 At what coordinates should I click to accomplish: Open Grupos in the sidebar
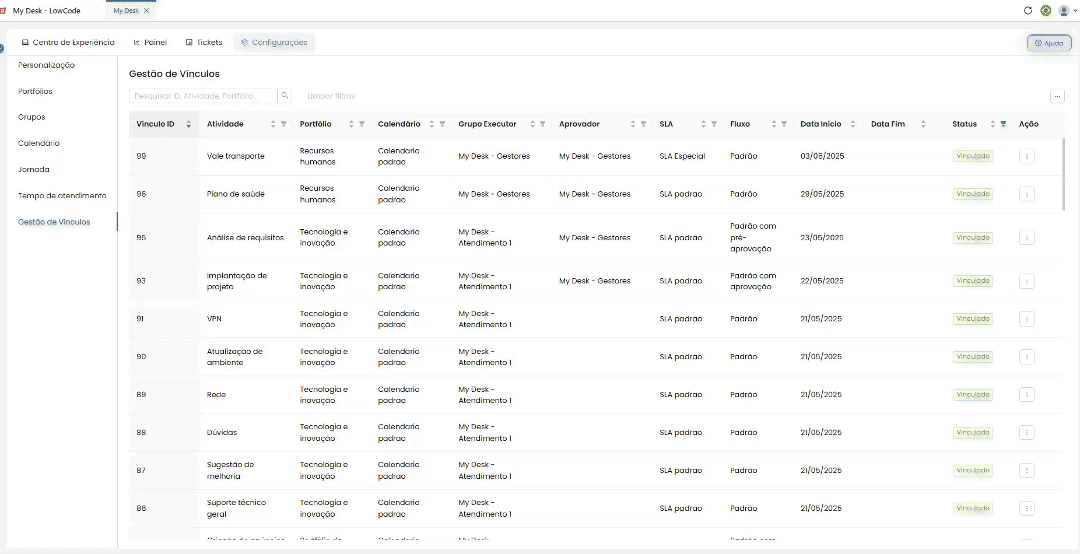32,117
